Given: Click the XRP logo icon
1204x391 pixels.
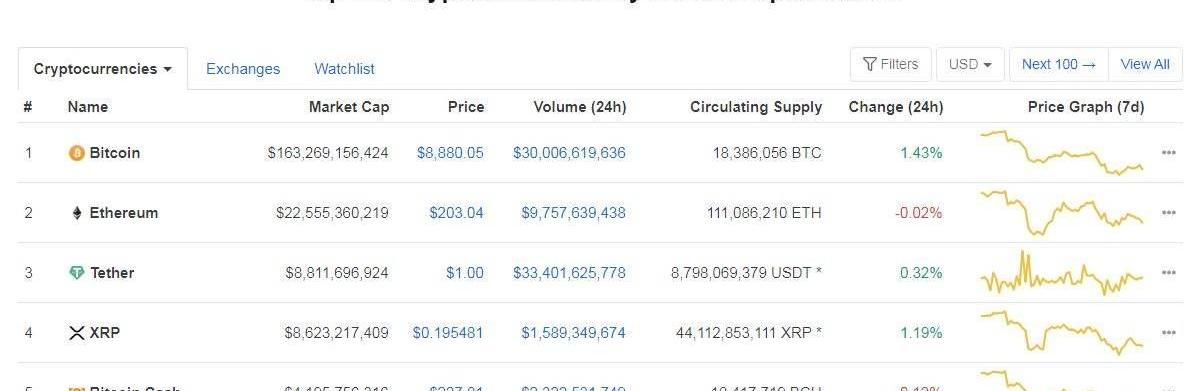Looking at the screenshot, I should [76, 333].
